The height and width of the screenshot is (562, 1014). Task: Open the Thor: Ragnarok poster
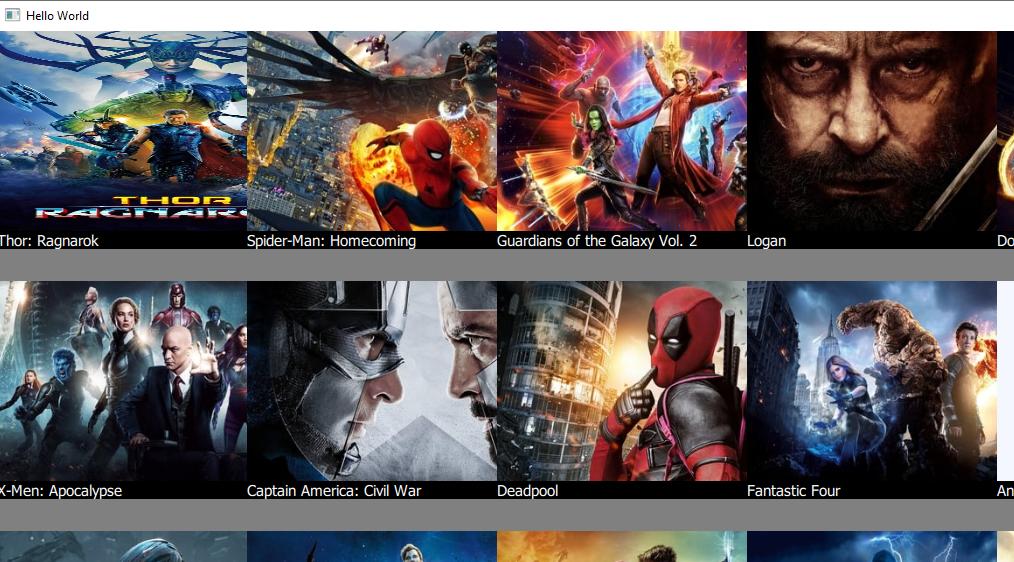coord(123,131)
